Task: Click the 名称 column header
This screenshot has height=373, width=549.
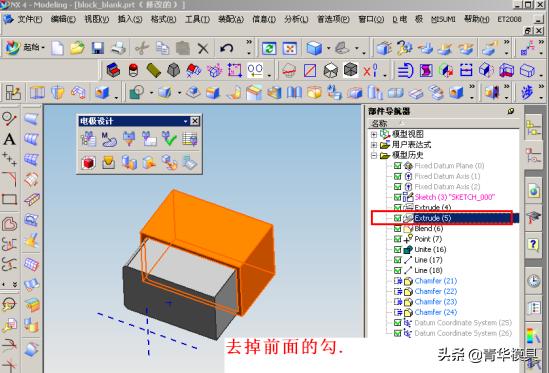Action: pos(380,123)
